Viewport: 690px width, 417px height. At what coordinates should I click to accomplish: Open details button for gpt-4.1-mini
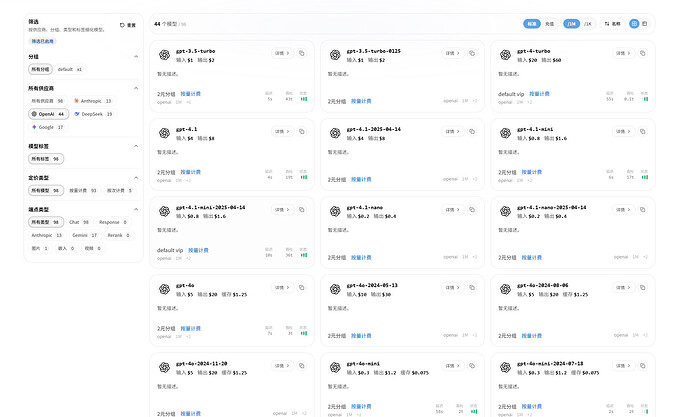(623, 132)
